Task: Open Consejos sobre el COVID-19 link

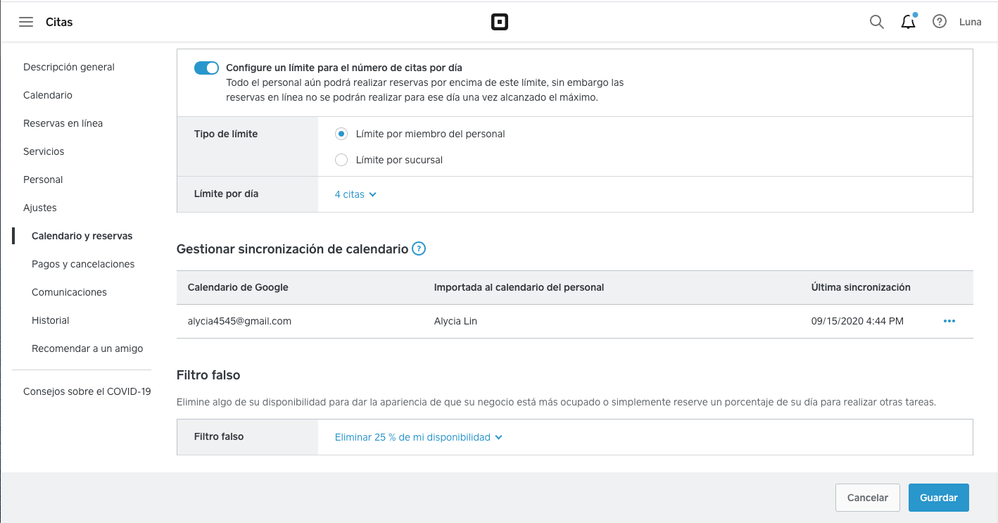Action: (x=87, y=391)
